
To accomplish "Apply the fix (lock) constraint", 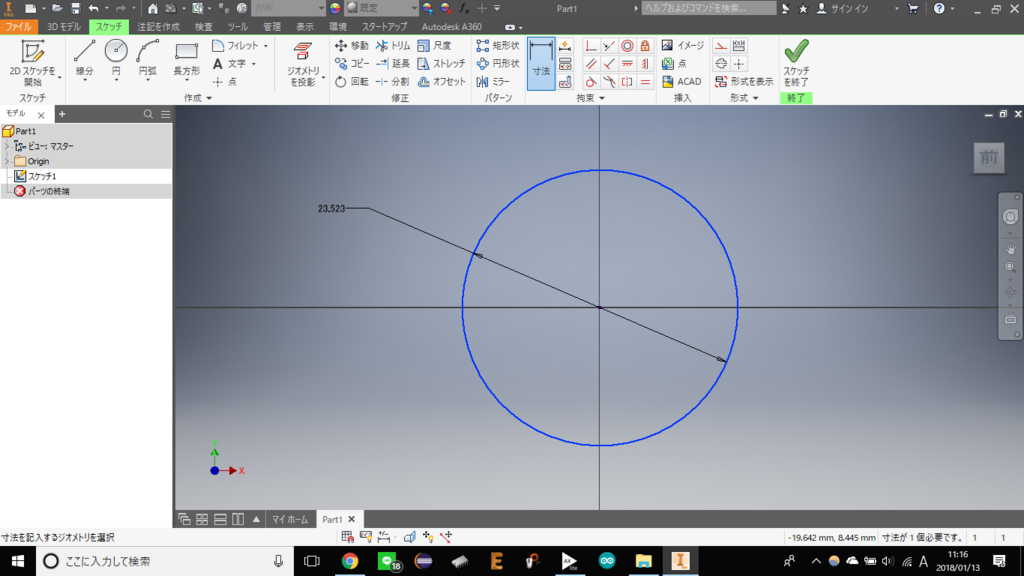I will (x=645, y=46).
